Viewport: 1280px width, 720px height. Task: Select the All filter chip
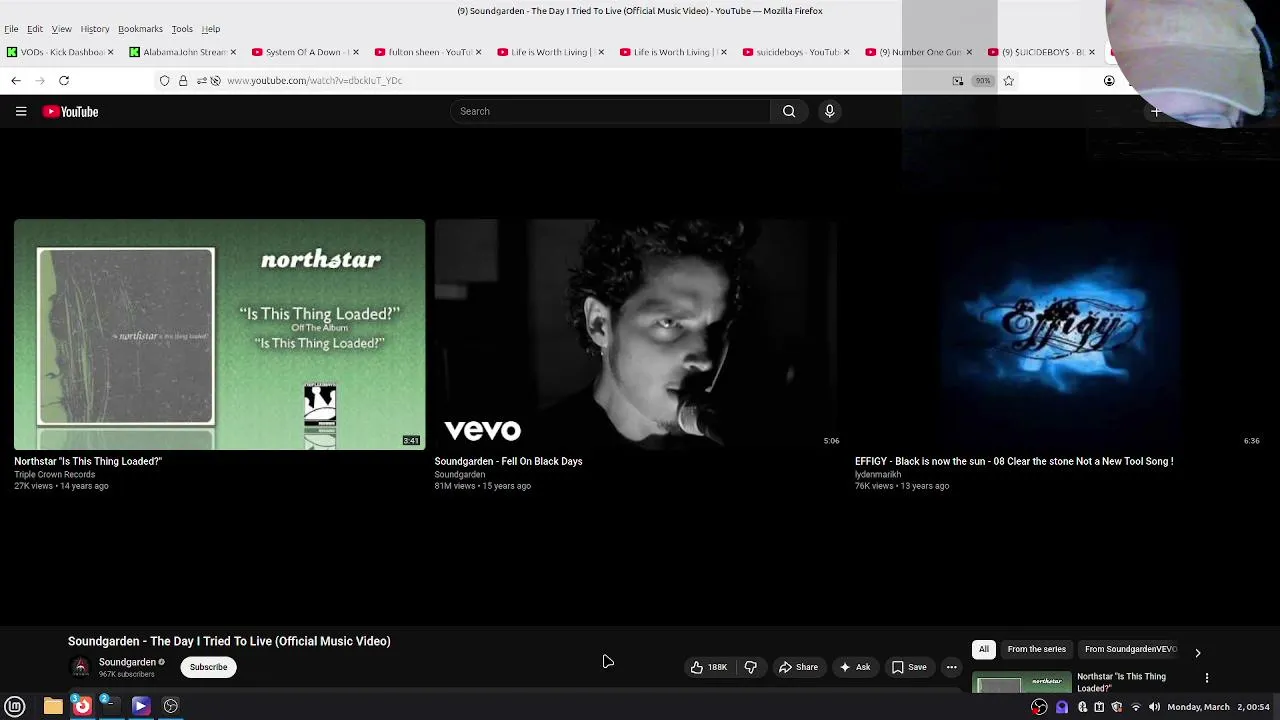click(984, 649)
